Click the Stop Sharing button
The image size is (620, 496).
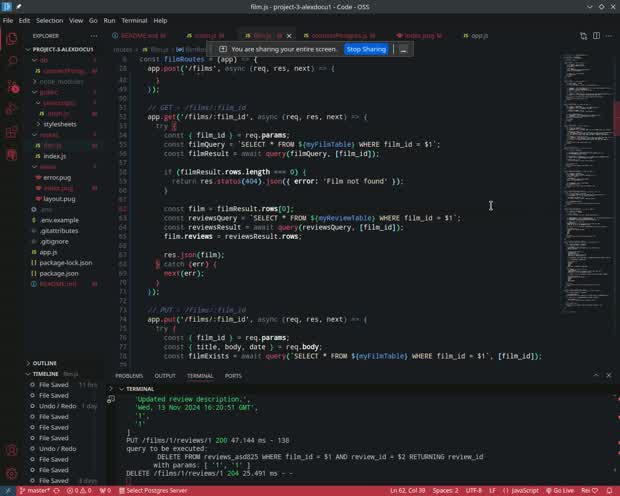tap(366, 49)
